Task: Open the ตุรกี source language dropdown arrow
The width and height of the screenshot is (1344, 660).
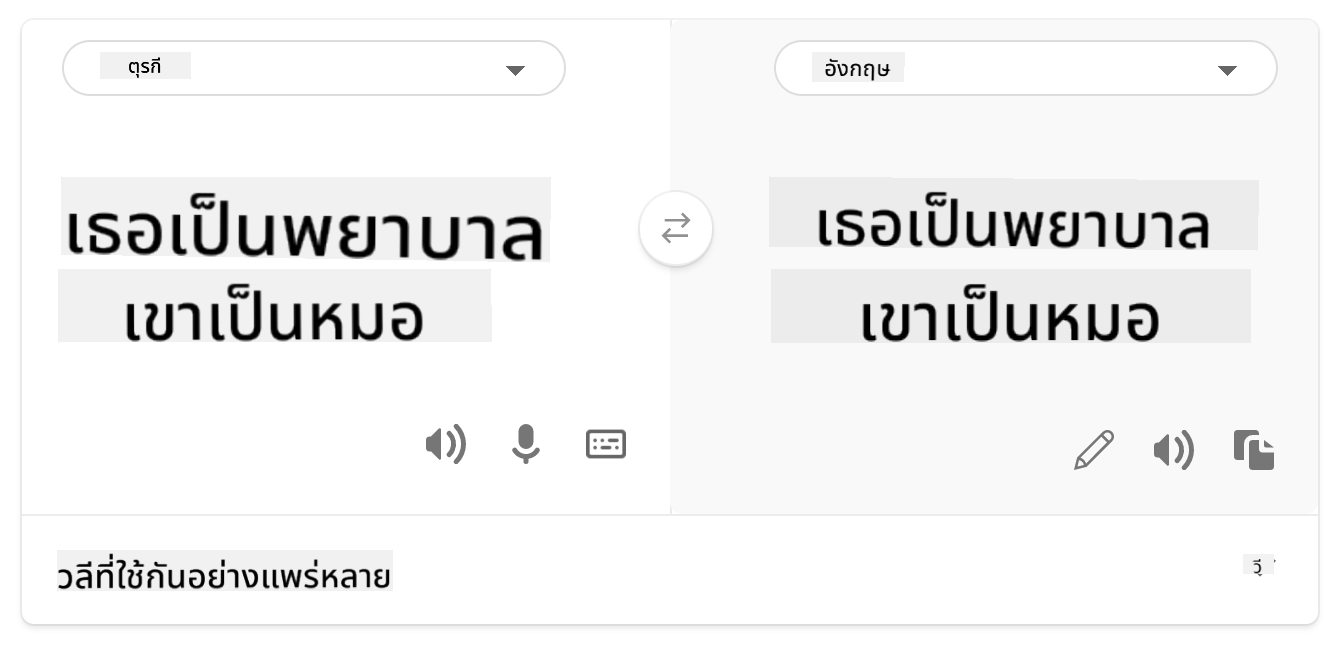Action: click(x=515, y=70)
